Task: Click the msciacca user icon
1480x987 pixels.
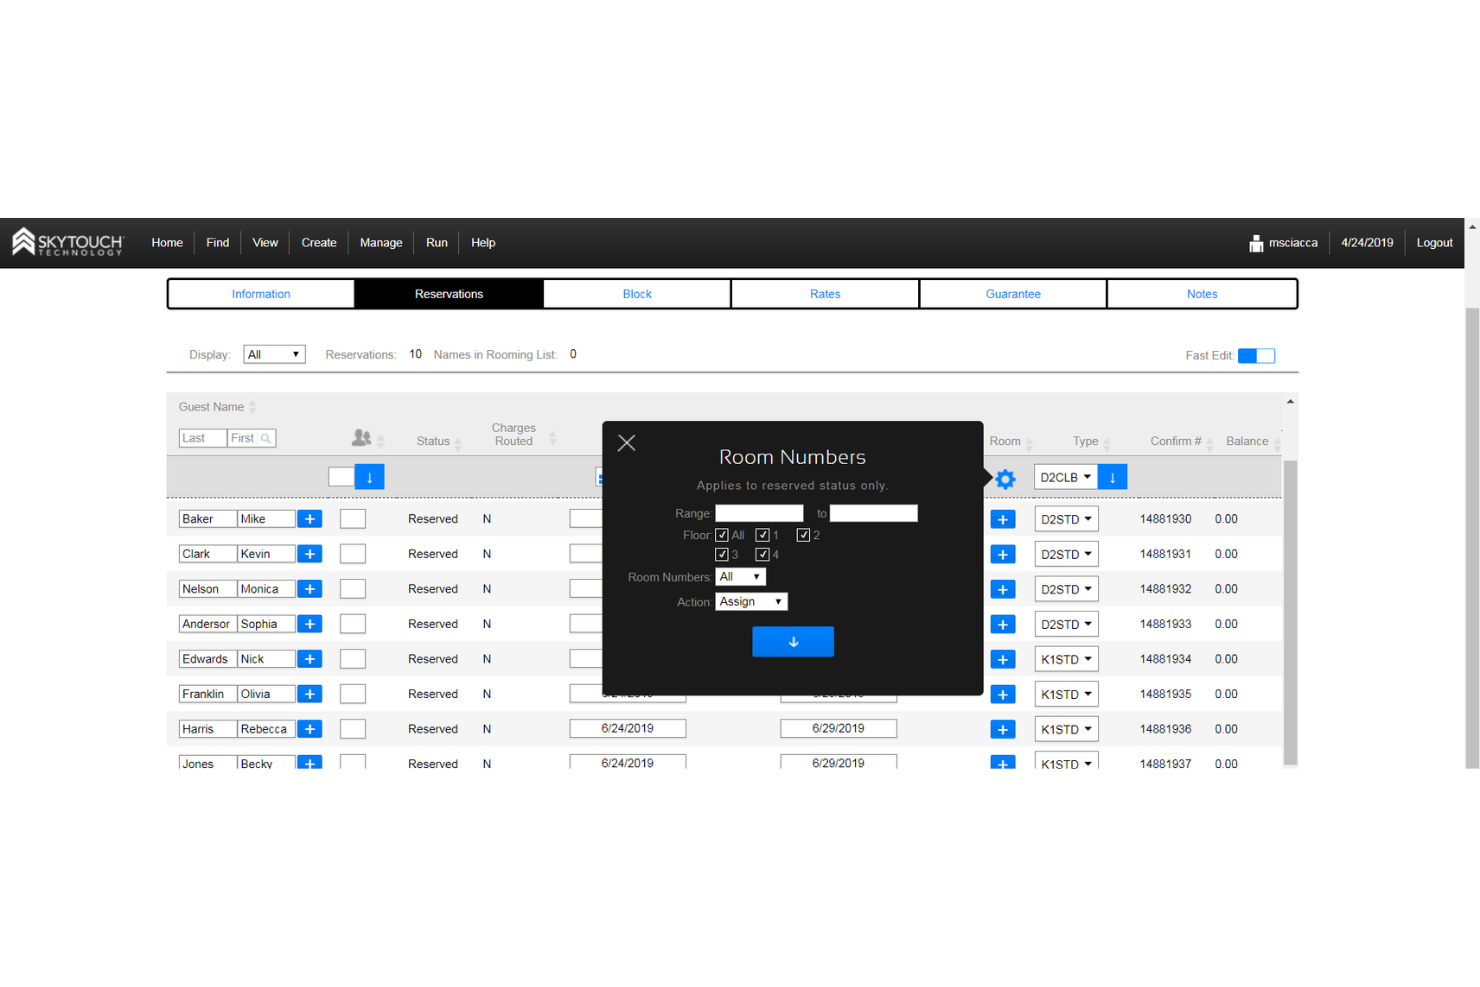Action: [1256, 243]
